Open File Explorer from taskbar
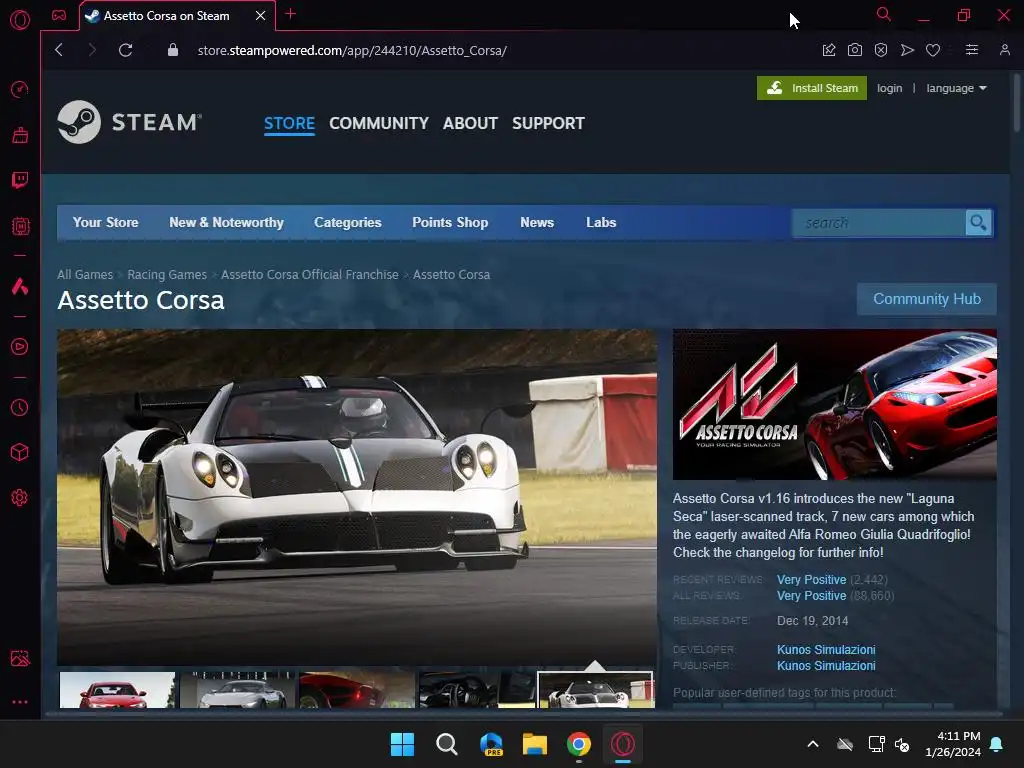1024x768 pixels. (535, 744)
